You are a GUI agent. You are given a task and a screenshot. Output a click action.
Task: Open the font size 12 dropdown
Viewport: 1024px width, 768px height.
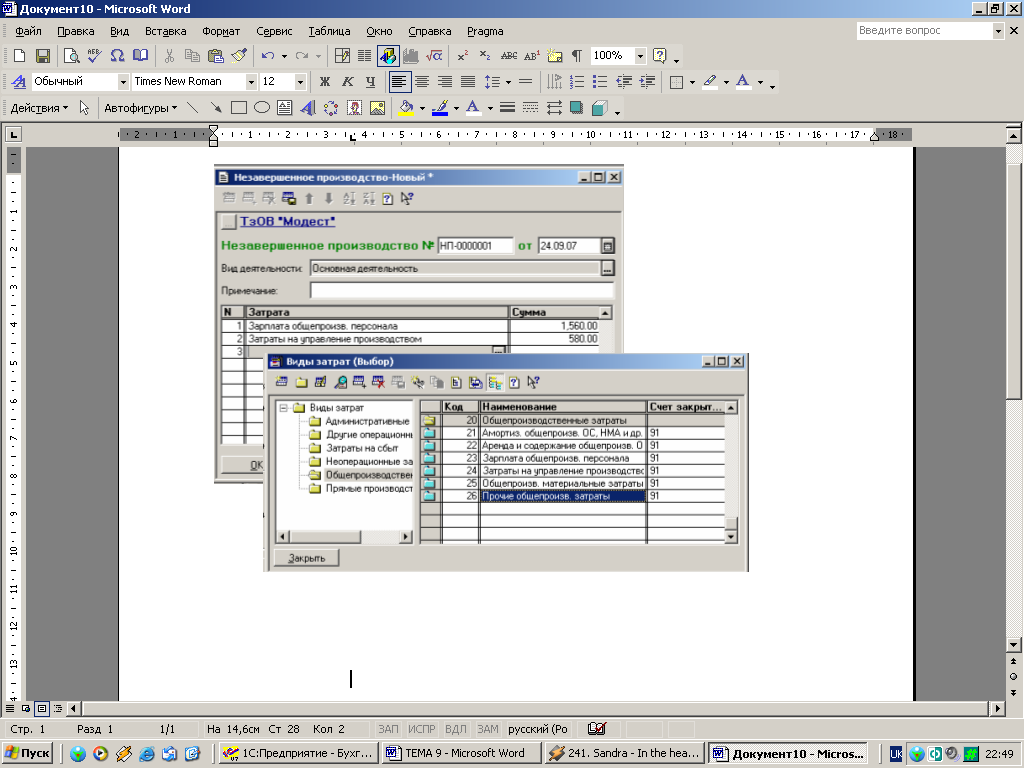[x=300, y=82]
